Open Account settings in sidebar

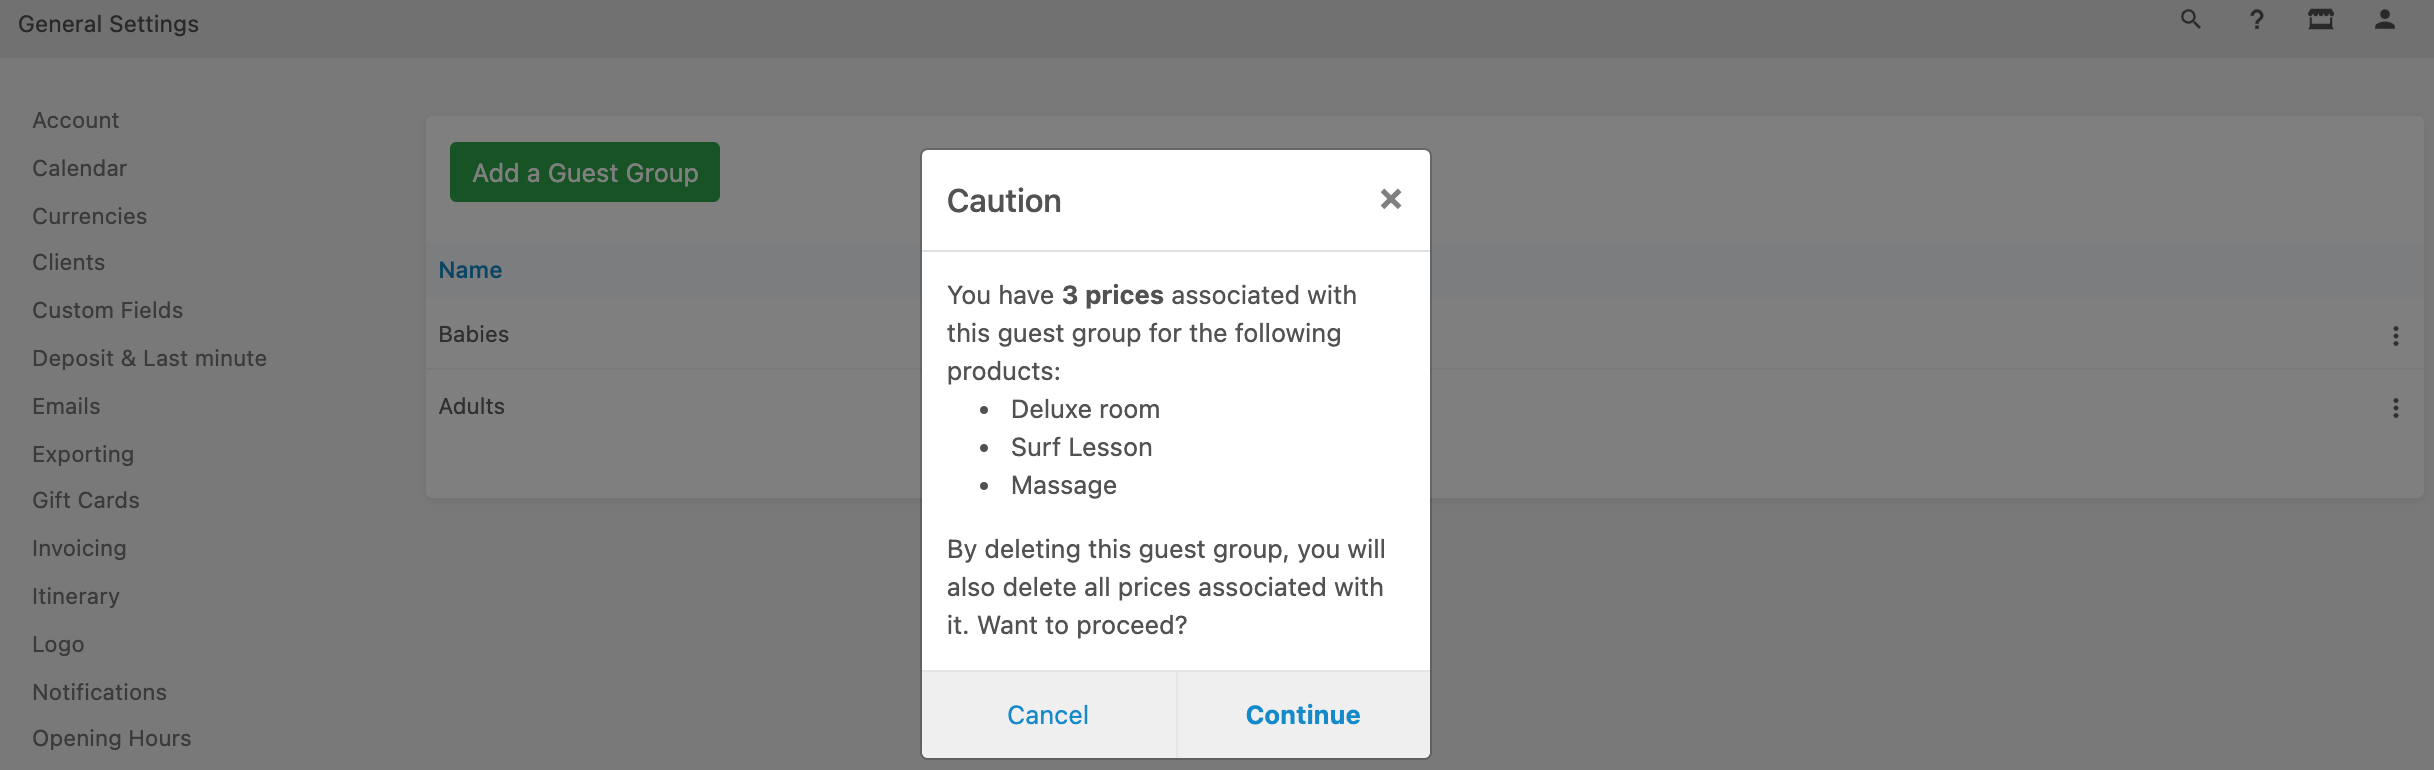(x=76, y=120)
